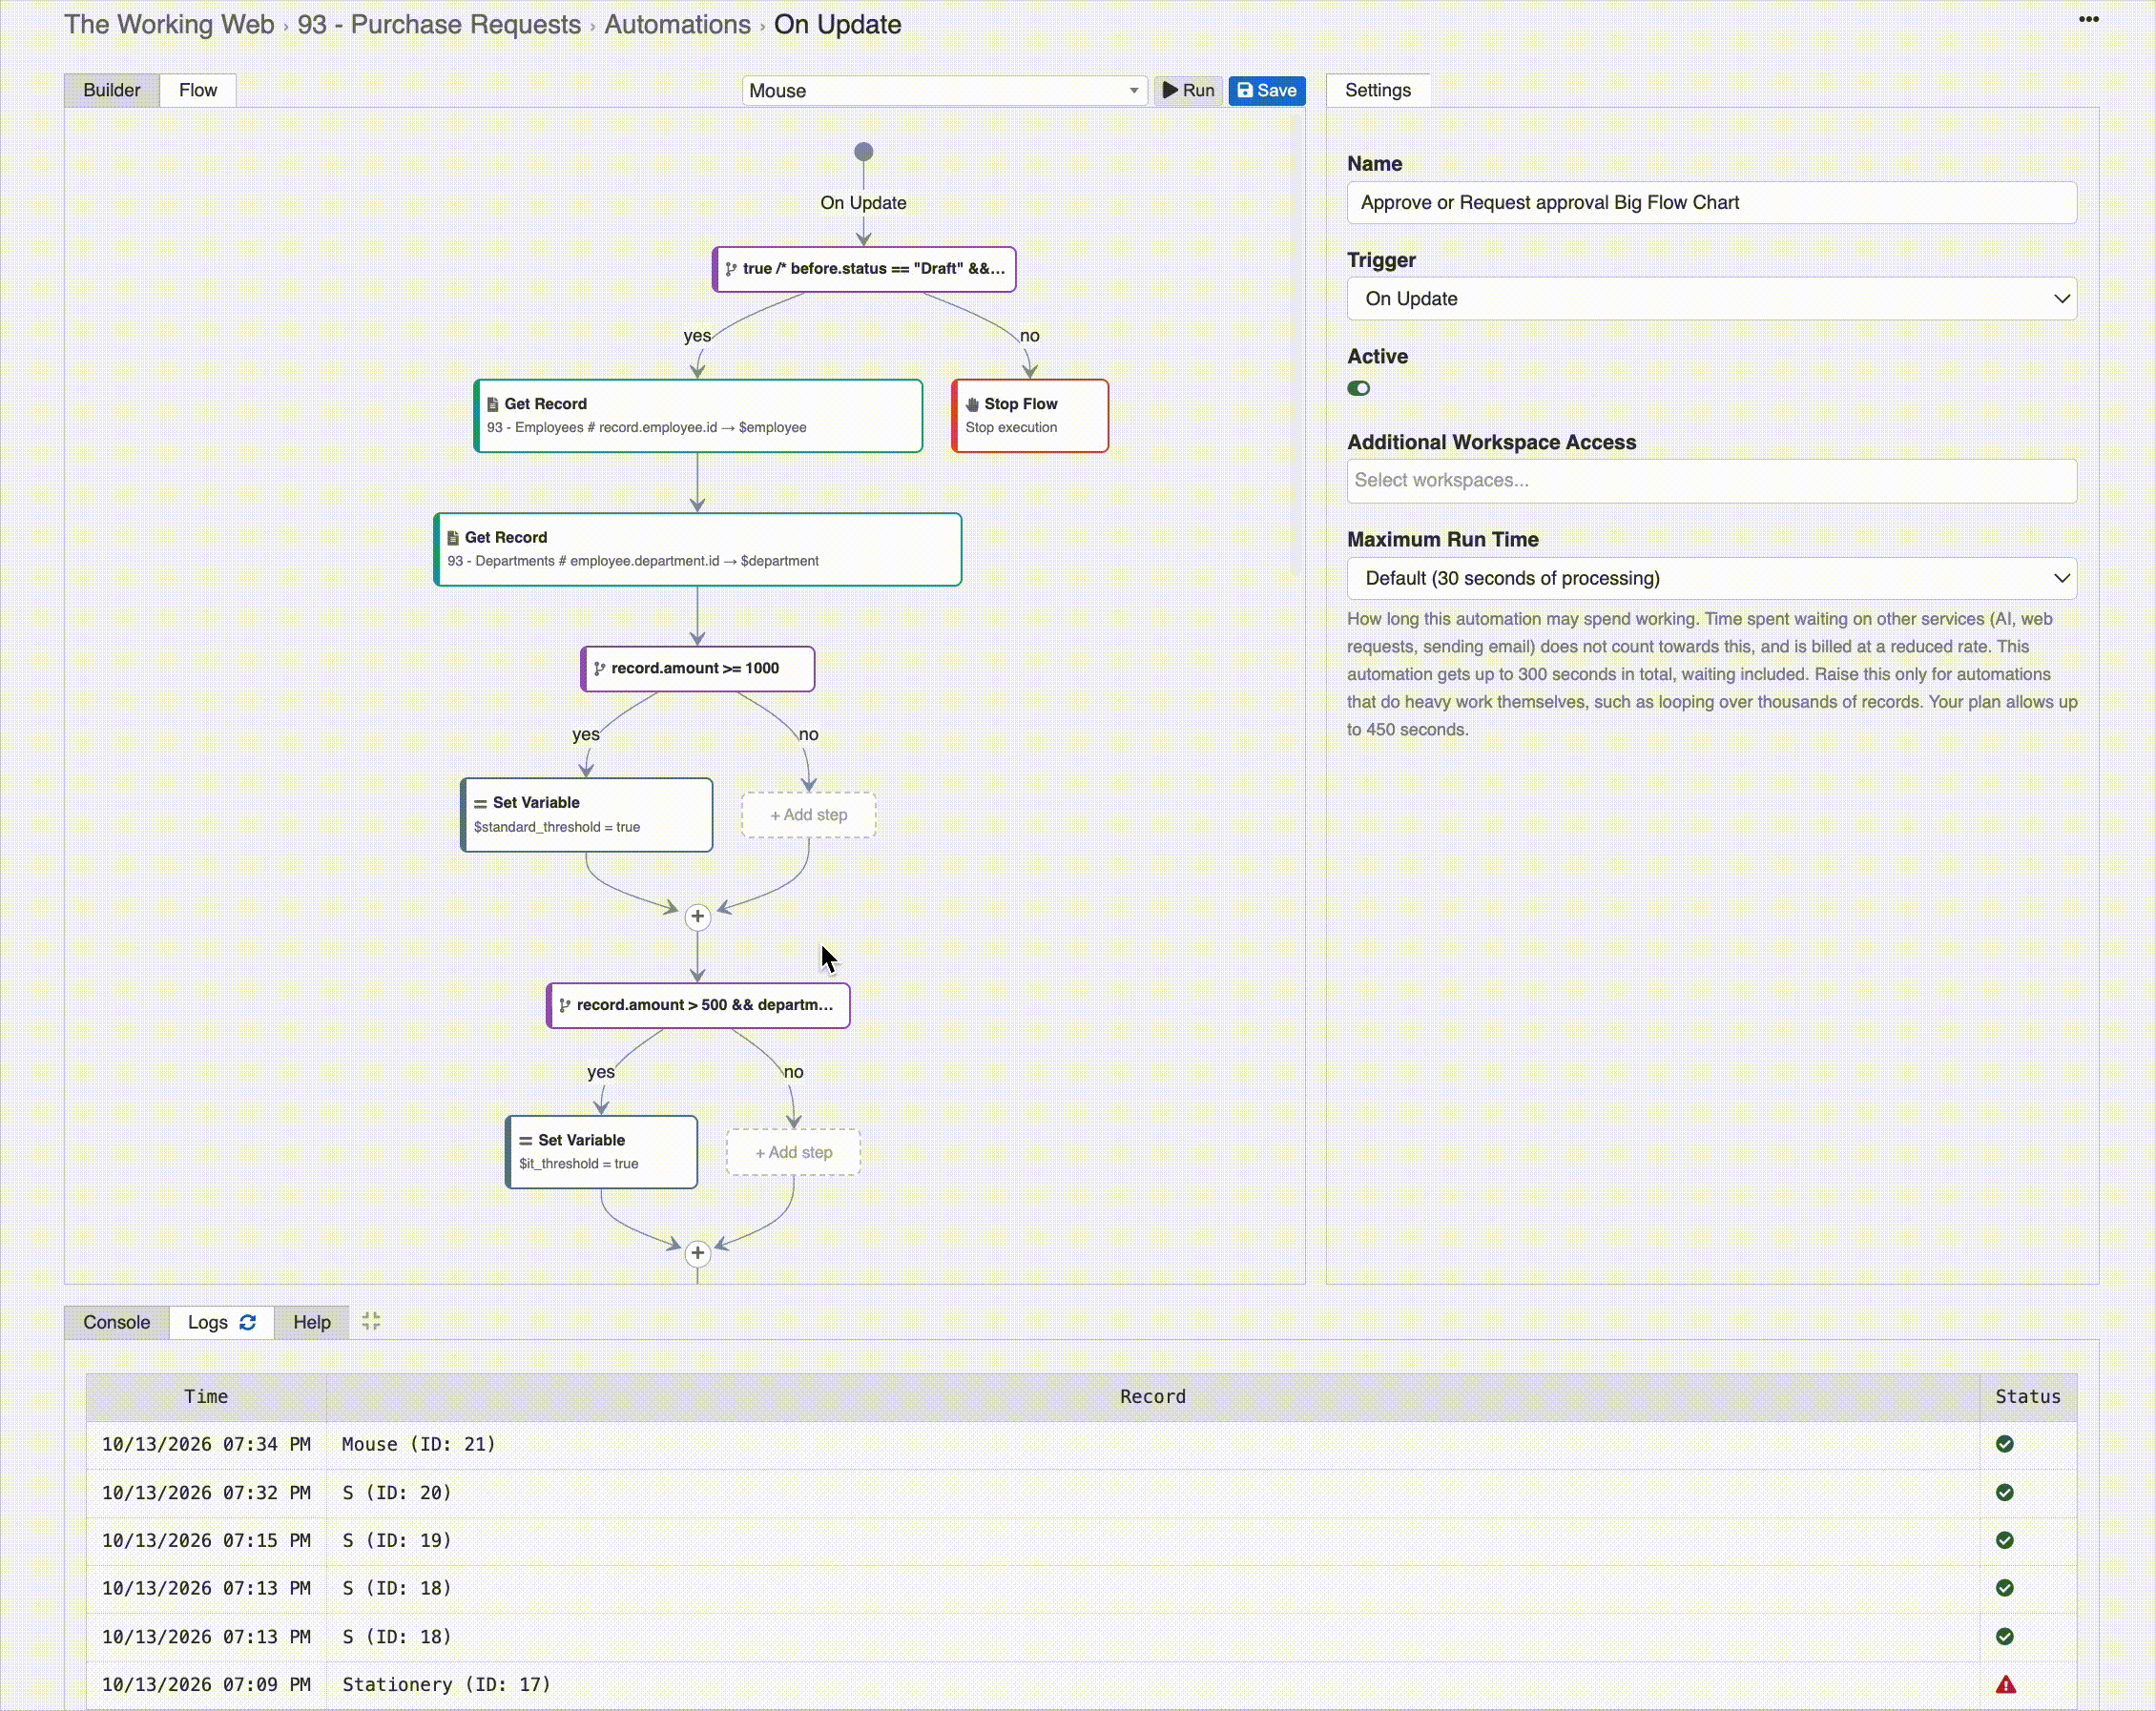This screenshot has height=1711, width=2156.
Task: Click the blue Save button
Action: tap(1266, 90)
